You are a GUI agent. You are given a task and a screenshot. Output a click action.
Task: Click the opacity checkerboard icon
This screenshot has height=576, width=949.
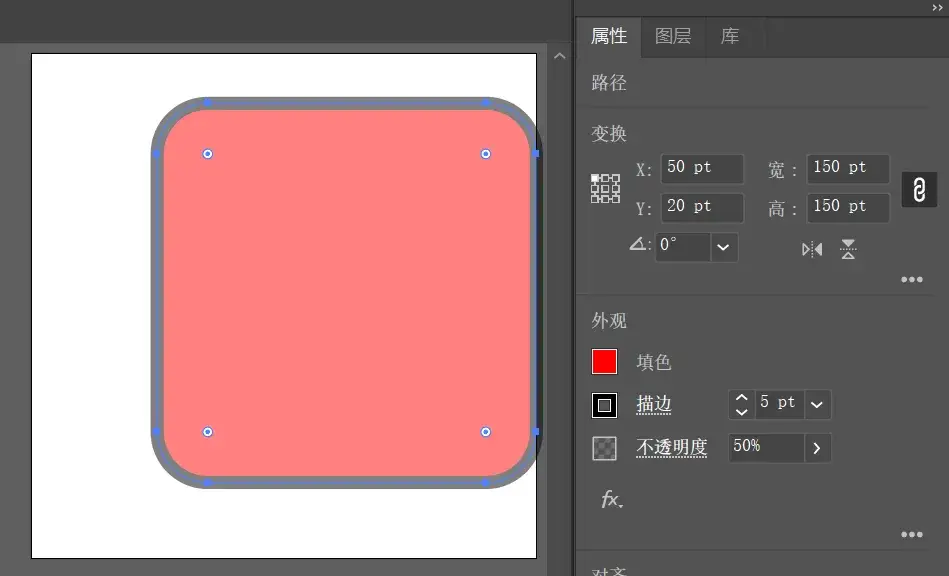pyautogui.click(x=604, y=448)
